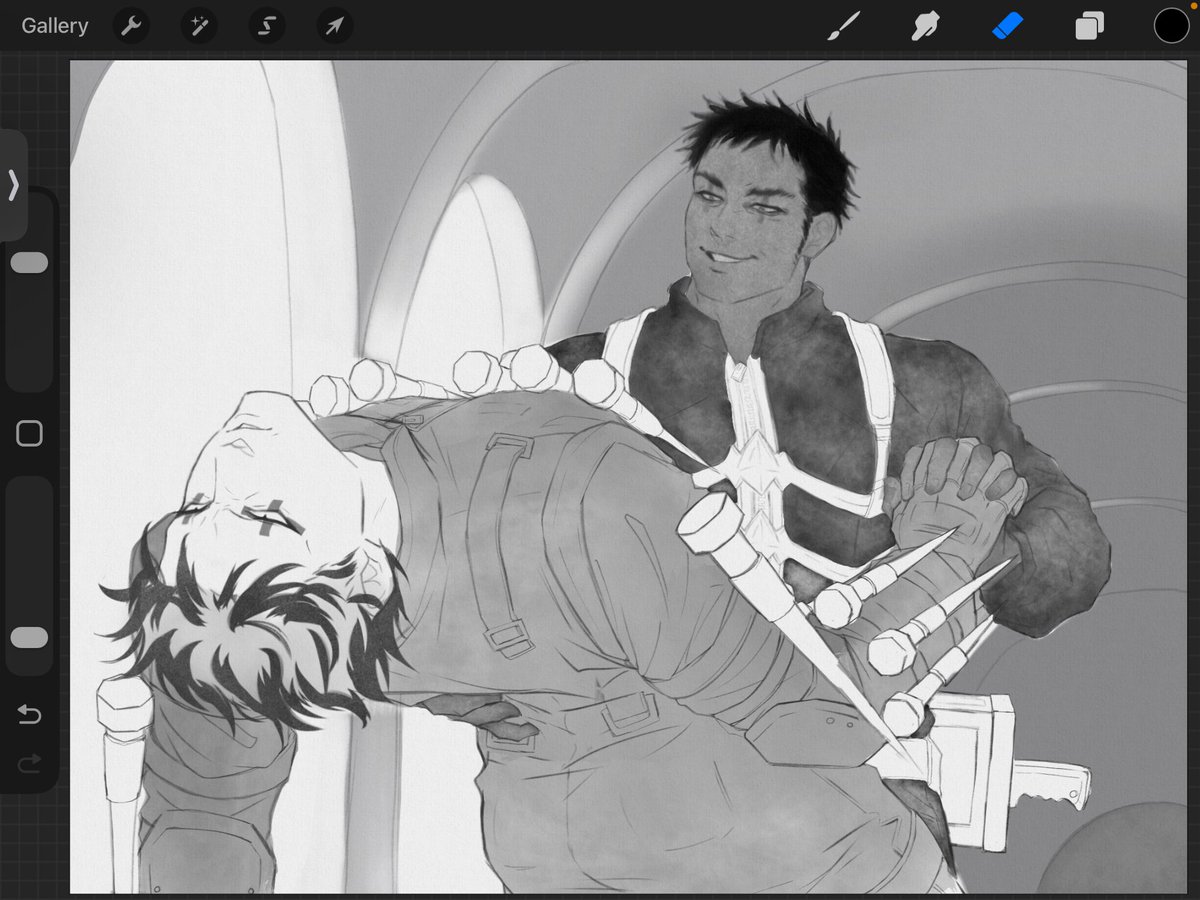Undo the last action

click(29, 714)
